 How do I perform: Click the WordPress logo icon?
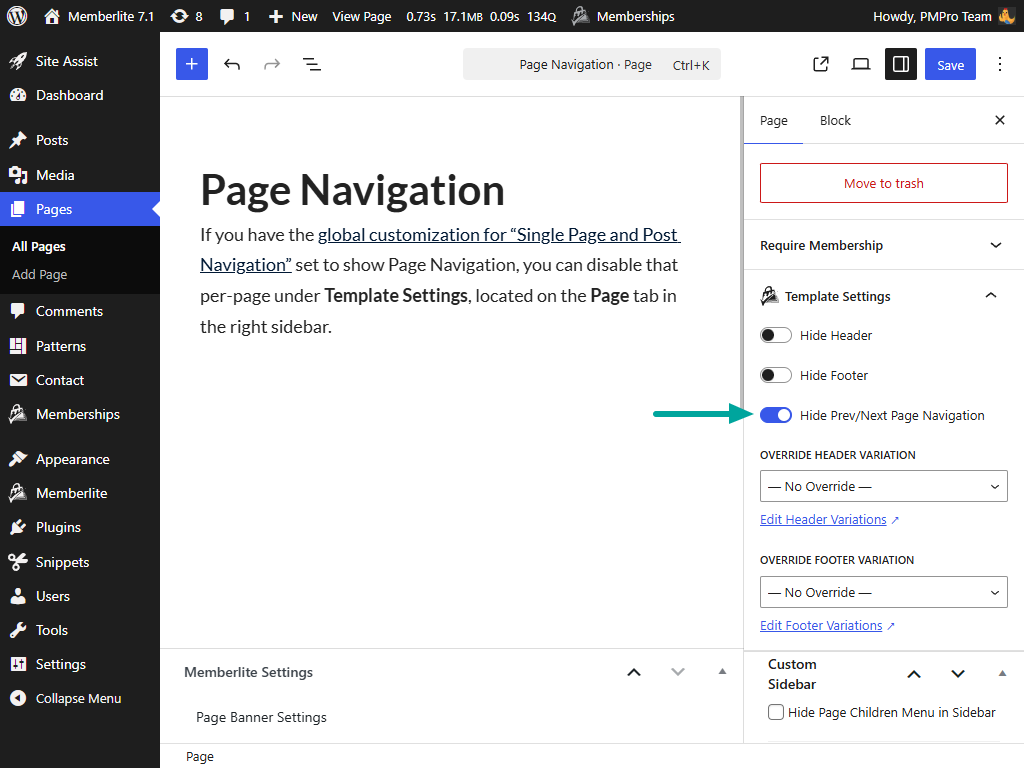coord(17,16)
